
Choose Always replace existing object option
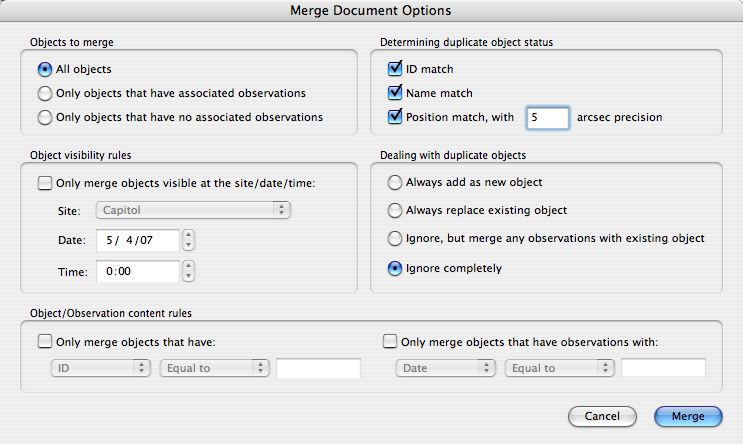[x=394, y=210]
